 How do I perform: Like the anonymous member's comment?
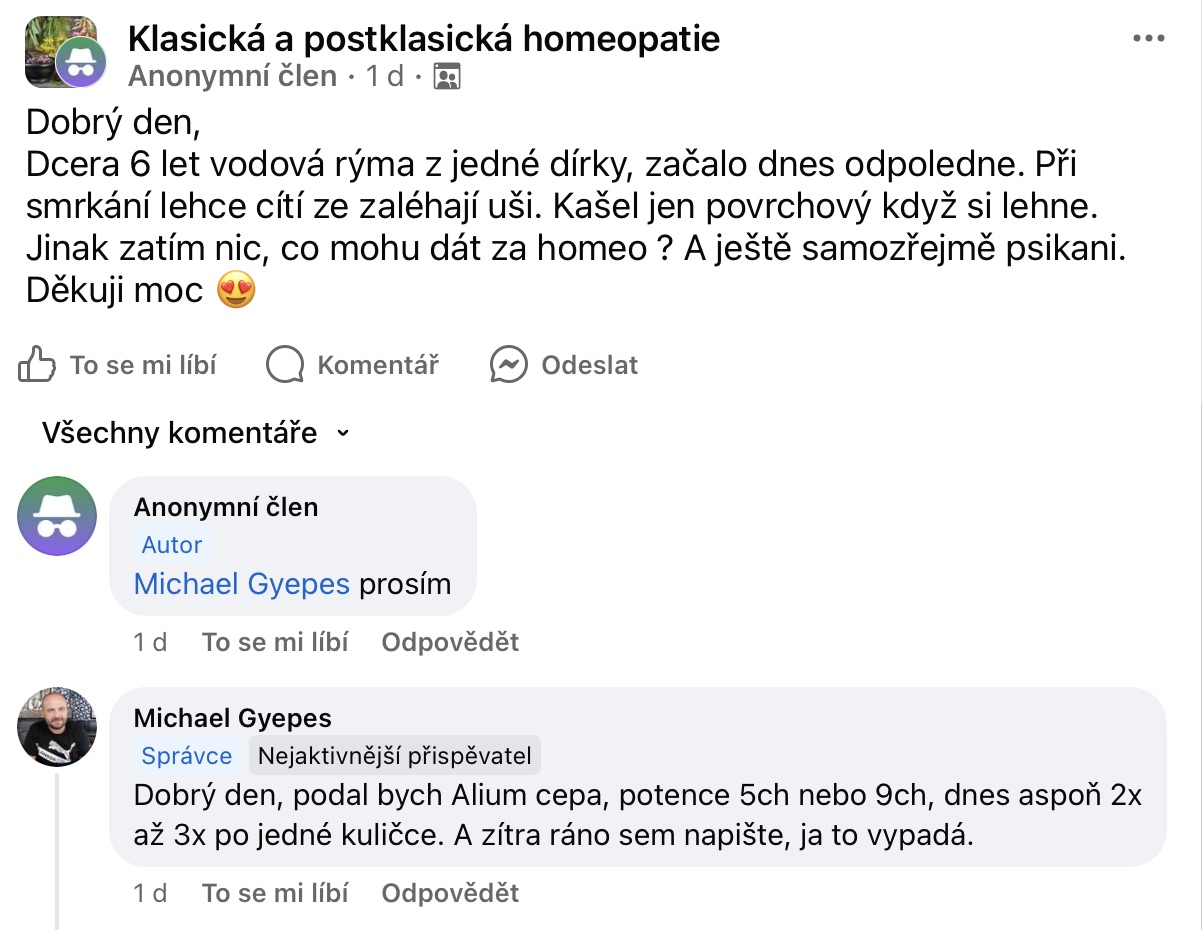(x=275, y=642)
